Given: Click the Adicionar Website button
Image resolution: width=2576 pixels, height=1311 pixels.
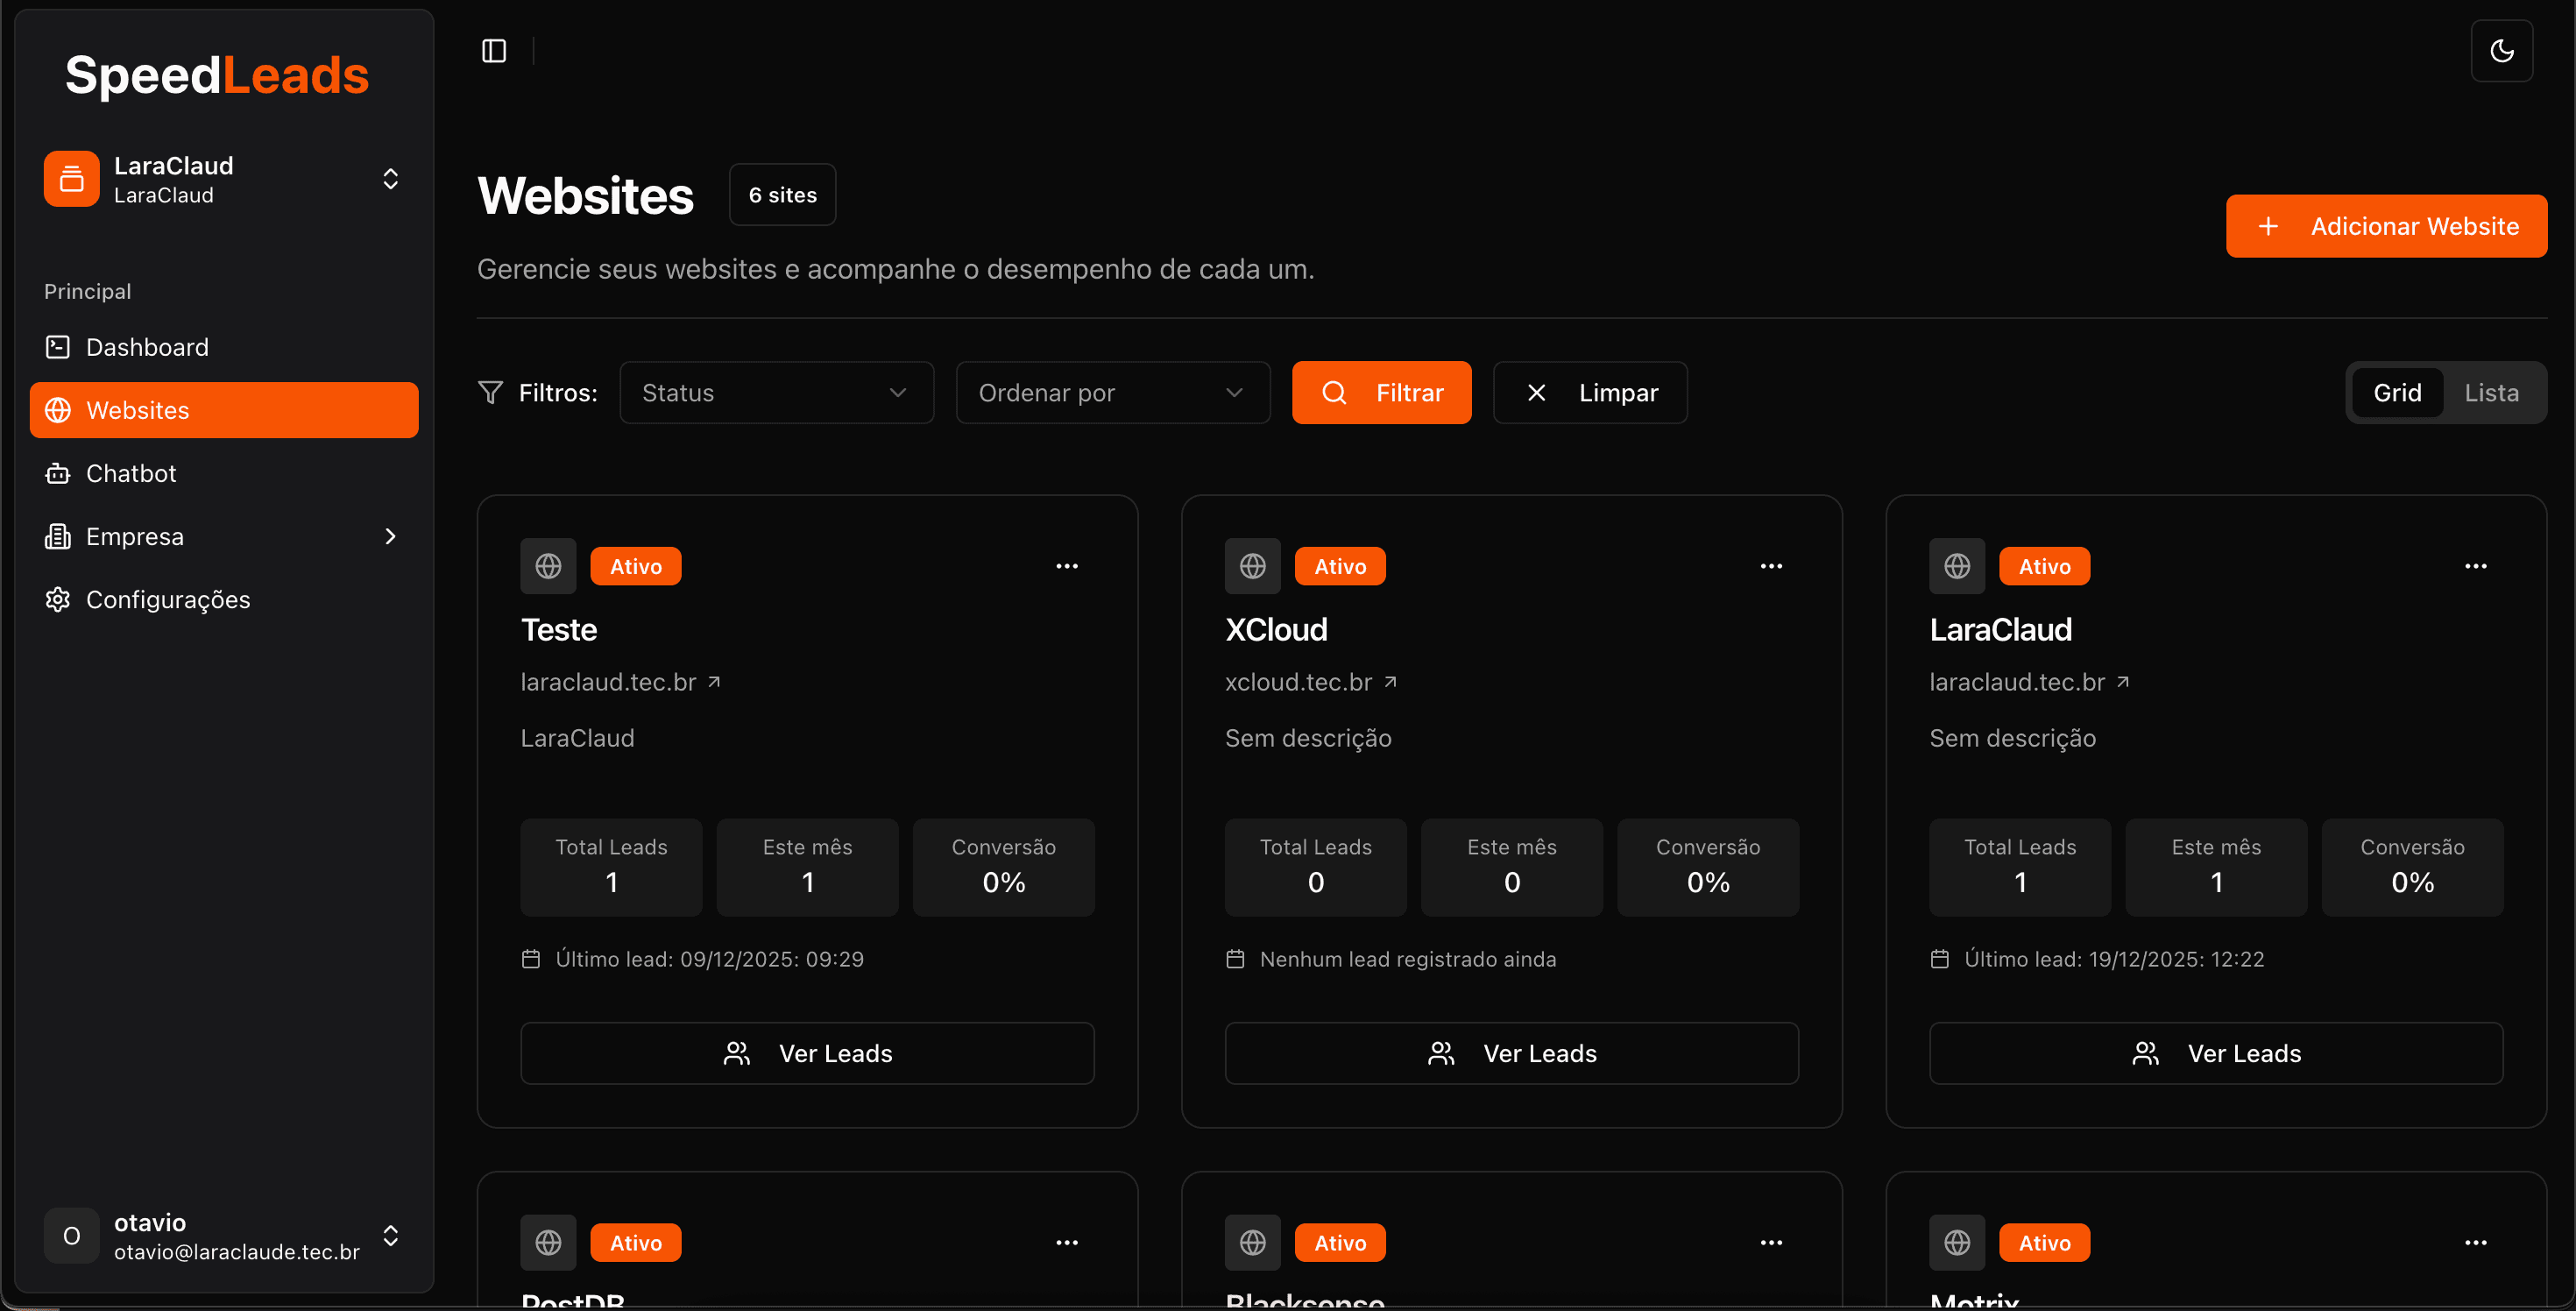Looking at the screenshot, I should pyautogui.click(x=2386, y=225).
